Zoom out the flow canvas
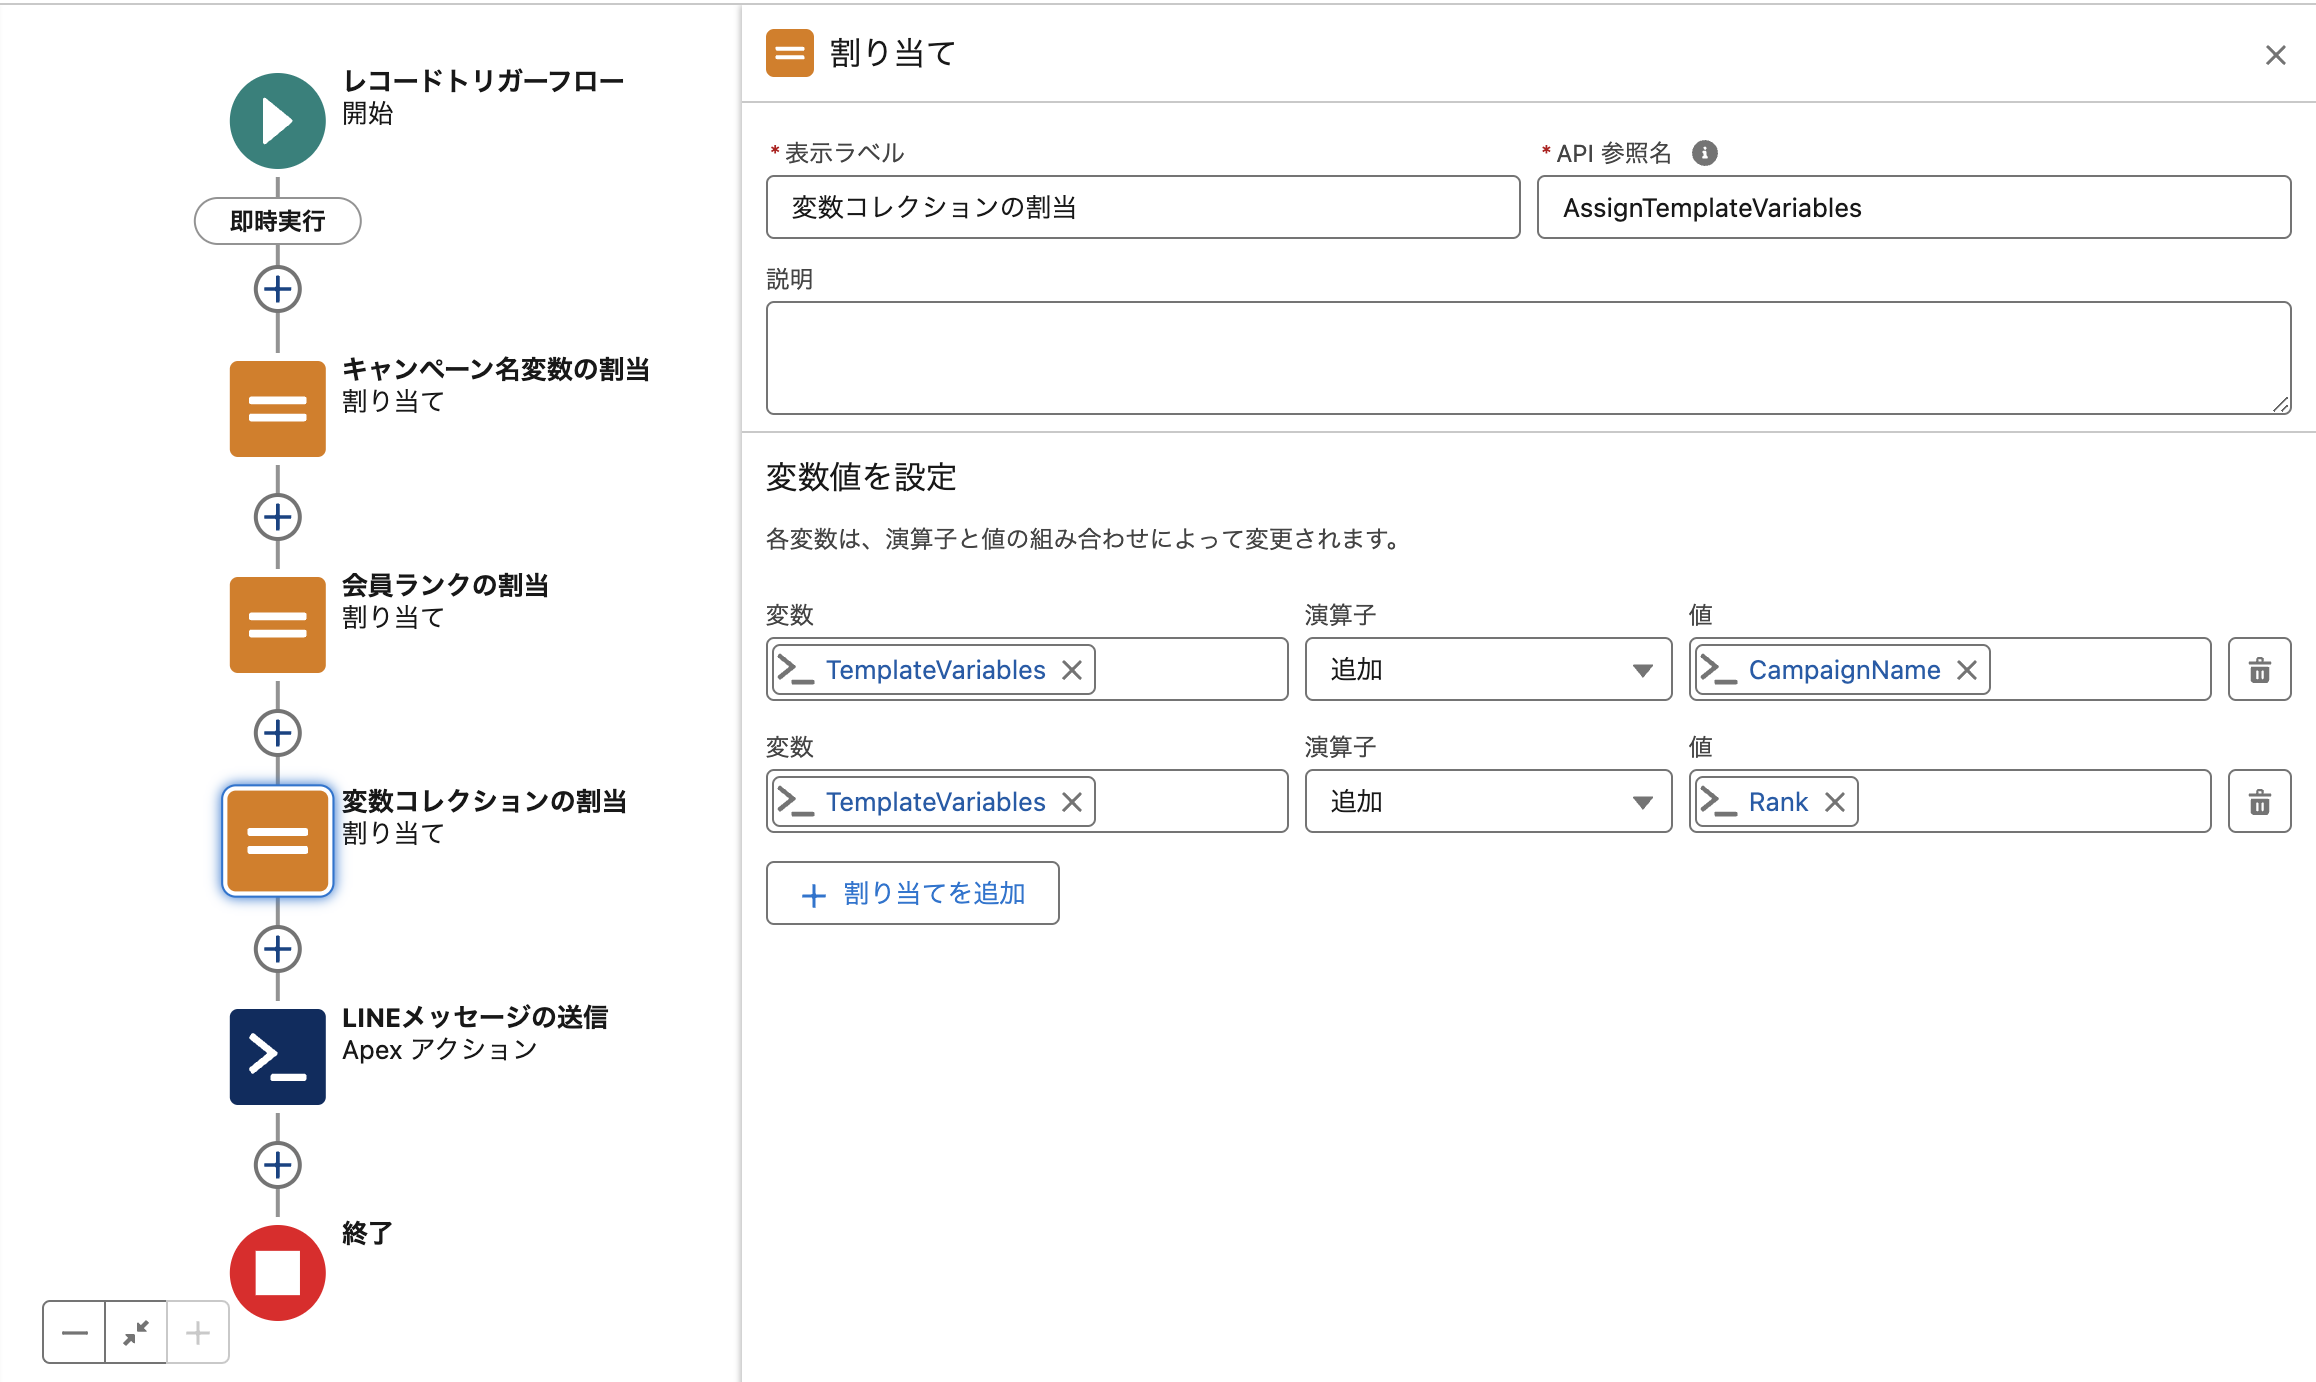Viewport: 2316px width, 1382px height. click(x=74, y=1332)
